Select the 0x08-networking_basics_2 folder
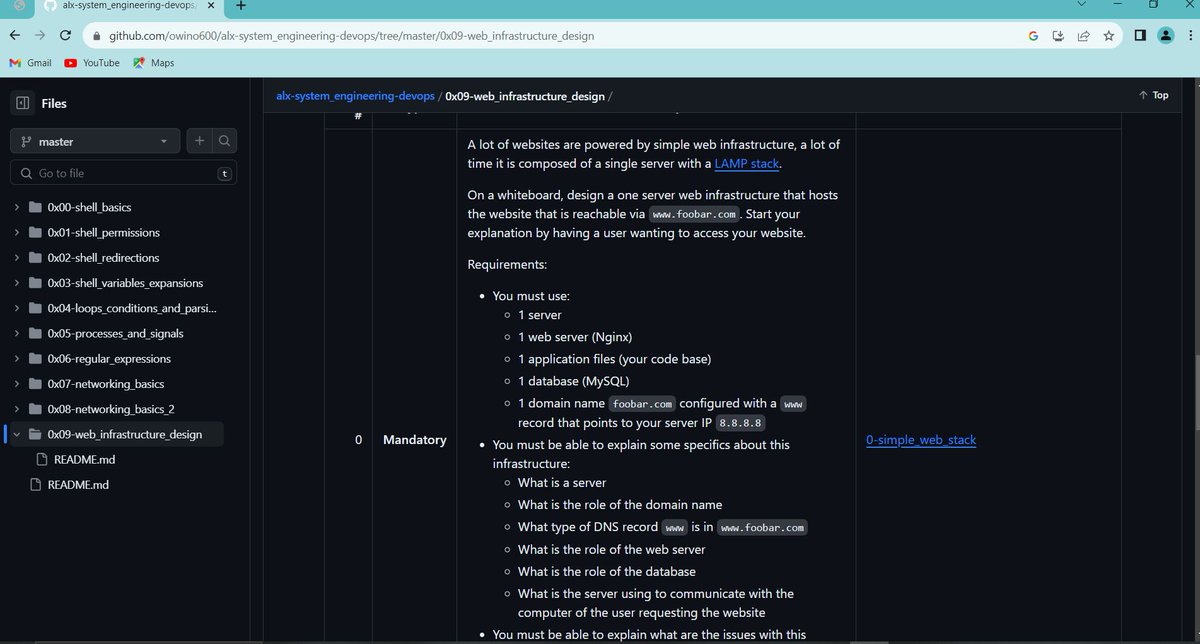 (111, 409)
